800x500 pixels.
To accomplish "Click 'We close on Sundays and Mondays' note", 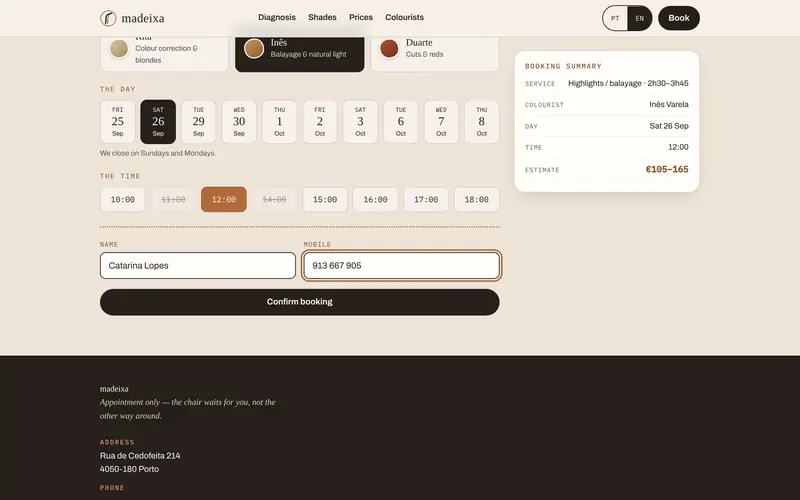I will pos(158,153).
